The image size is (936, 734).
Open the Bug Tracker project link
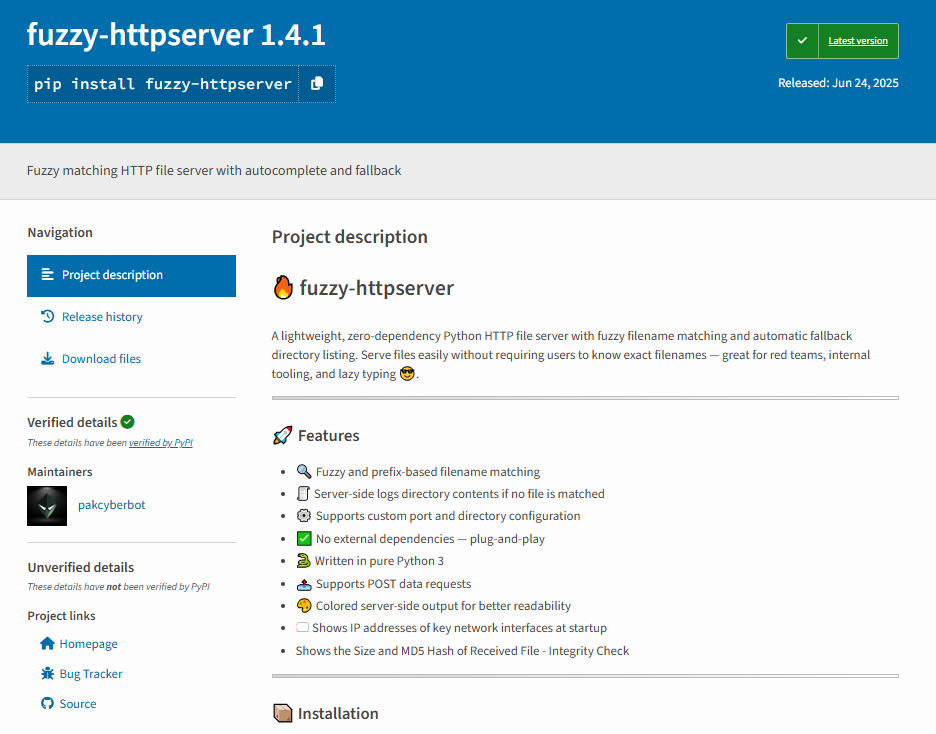[x=91, y=674]
